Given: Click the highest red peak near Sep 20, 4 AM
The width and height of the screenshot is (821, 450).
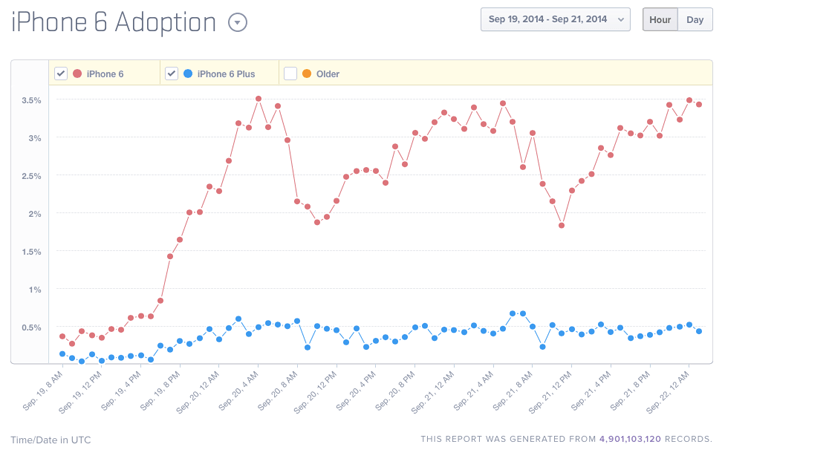Looking at the screenshot, I should click(x=258, y=99).
